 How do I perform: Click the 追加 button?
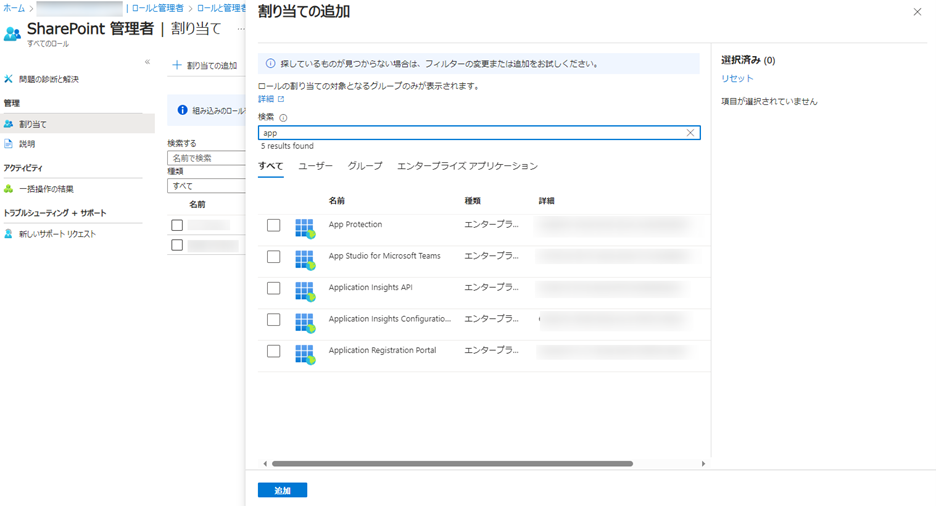(x=282, y=490)
